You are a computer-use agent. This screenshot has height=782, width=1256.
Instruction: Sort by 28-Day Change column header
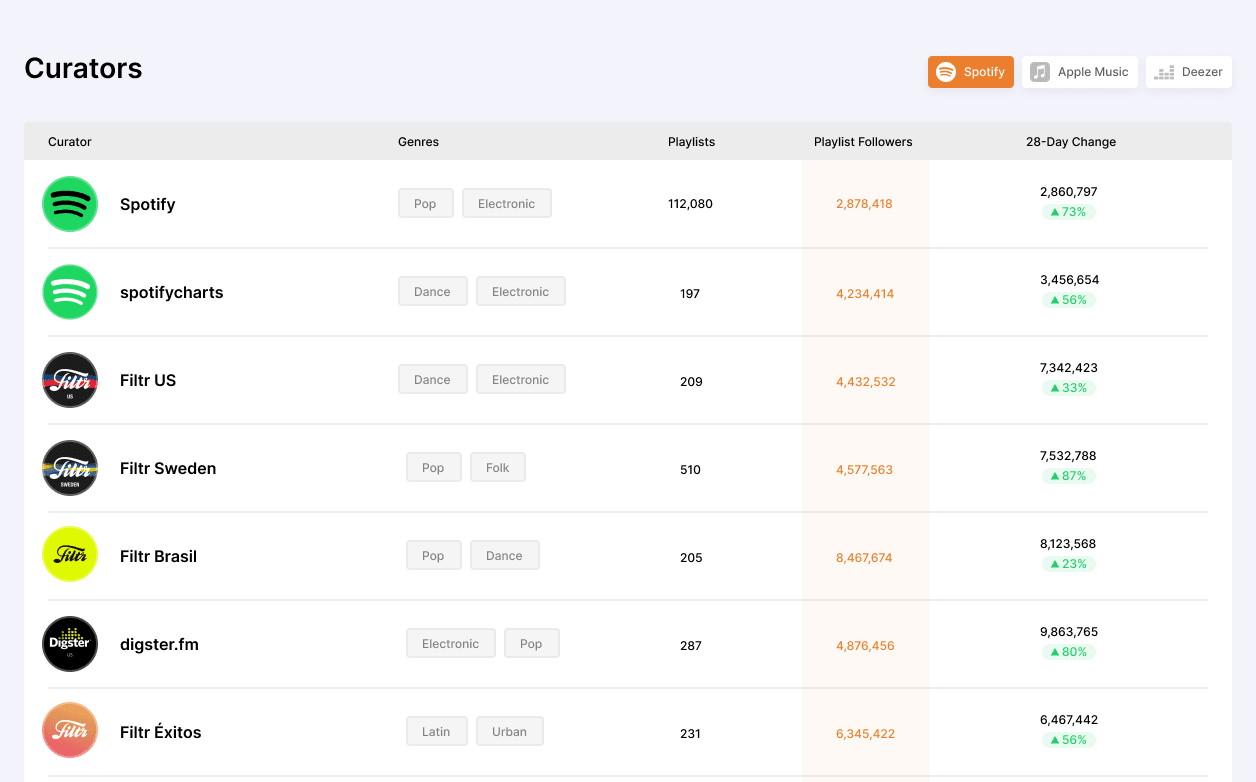(x=1071, y=142)
